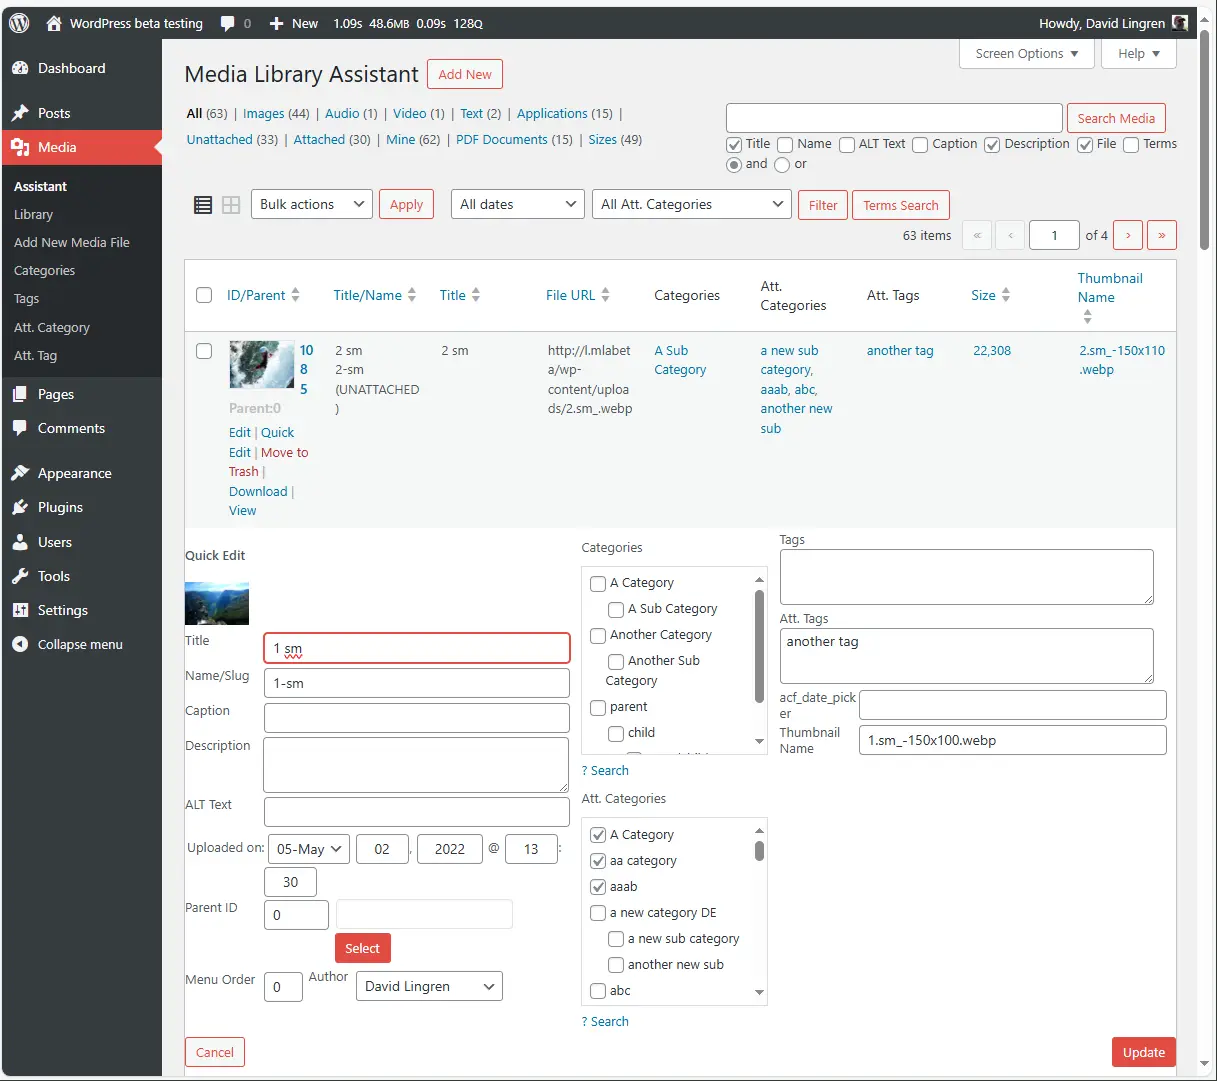Click the Update button
The width and height of the screenshot is (1217, 1081).
click(1143, 1052)
